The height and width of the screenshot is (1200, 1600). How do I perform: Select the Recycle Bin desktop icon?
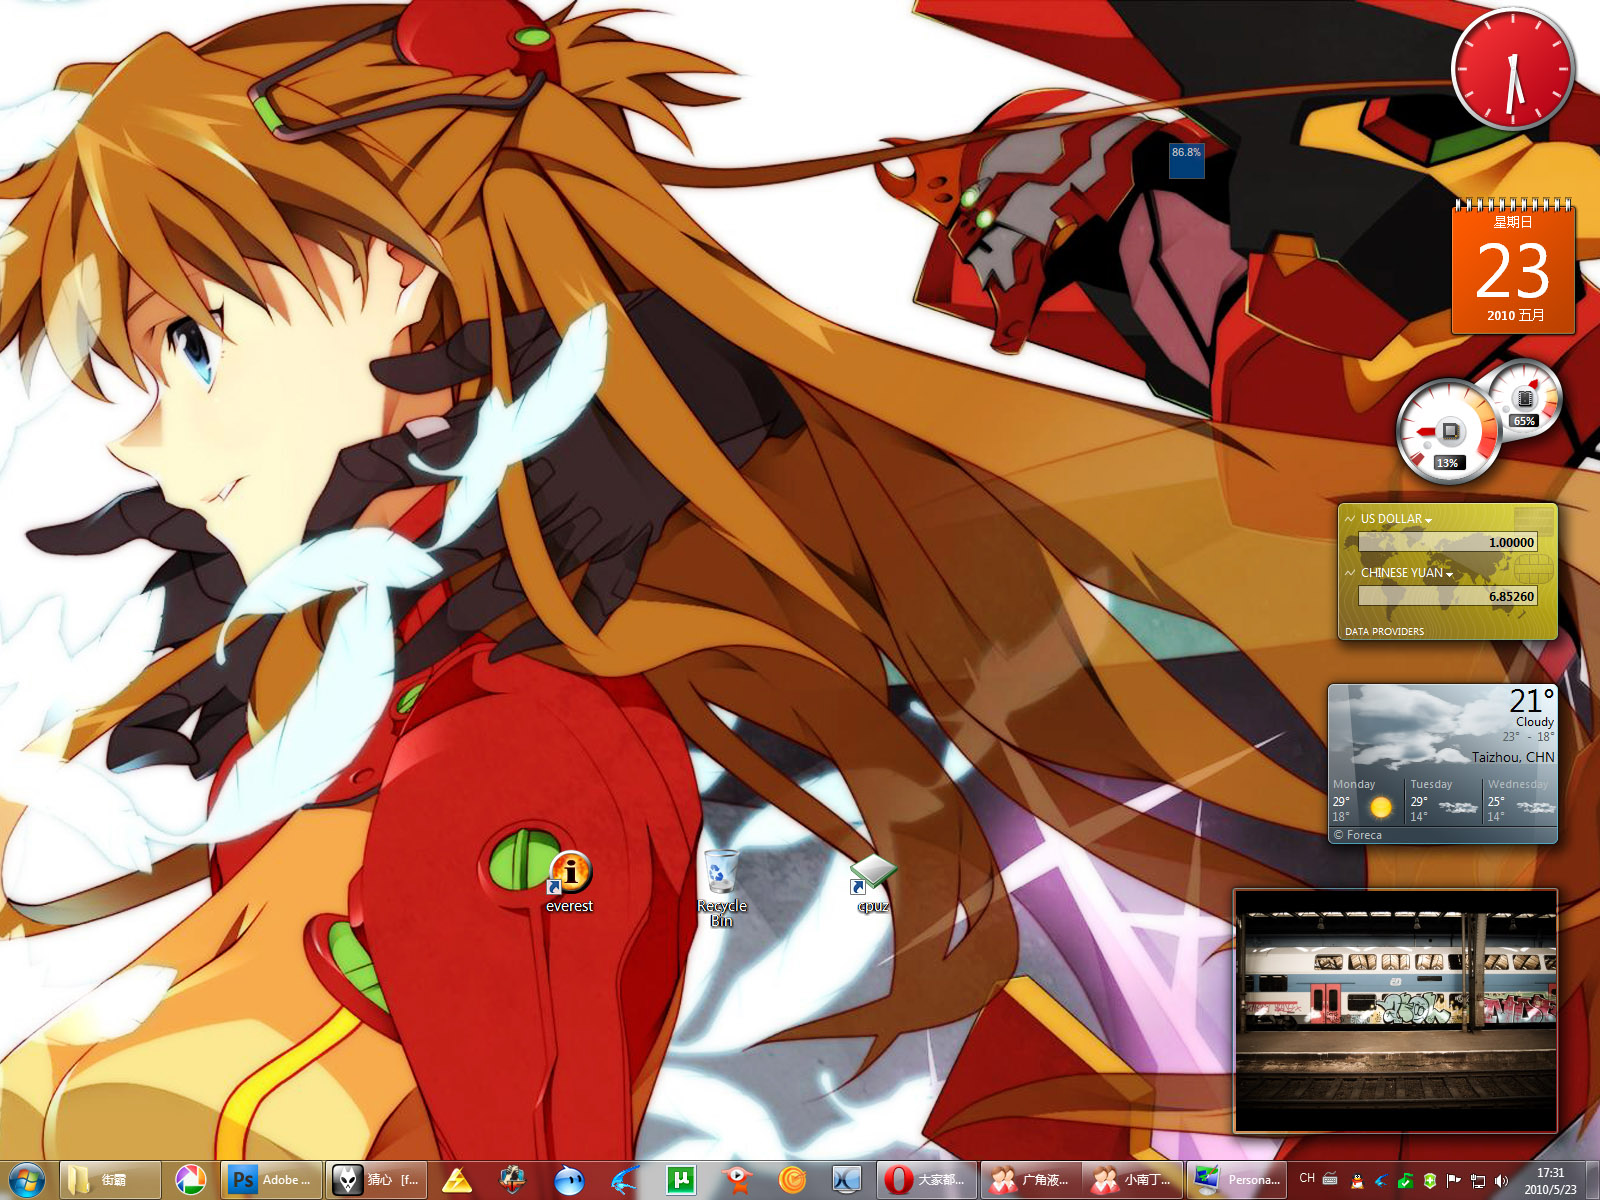721,888
